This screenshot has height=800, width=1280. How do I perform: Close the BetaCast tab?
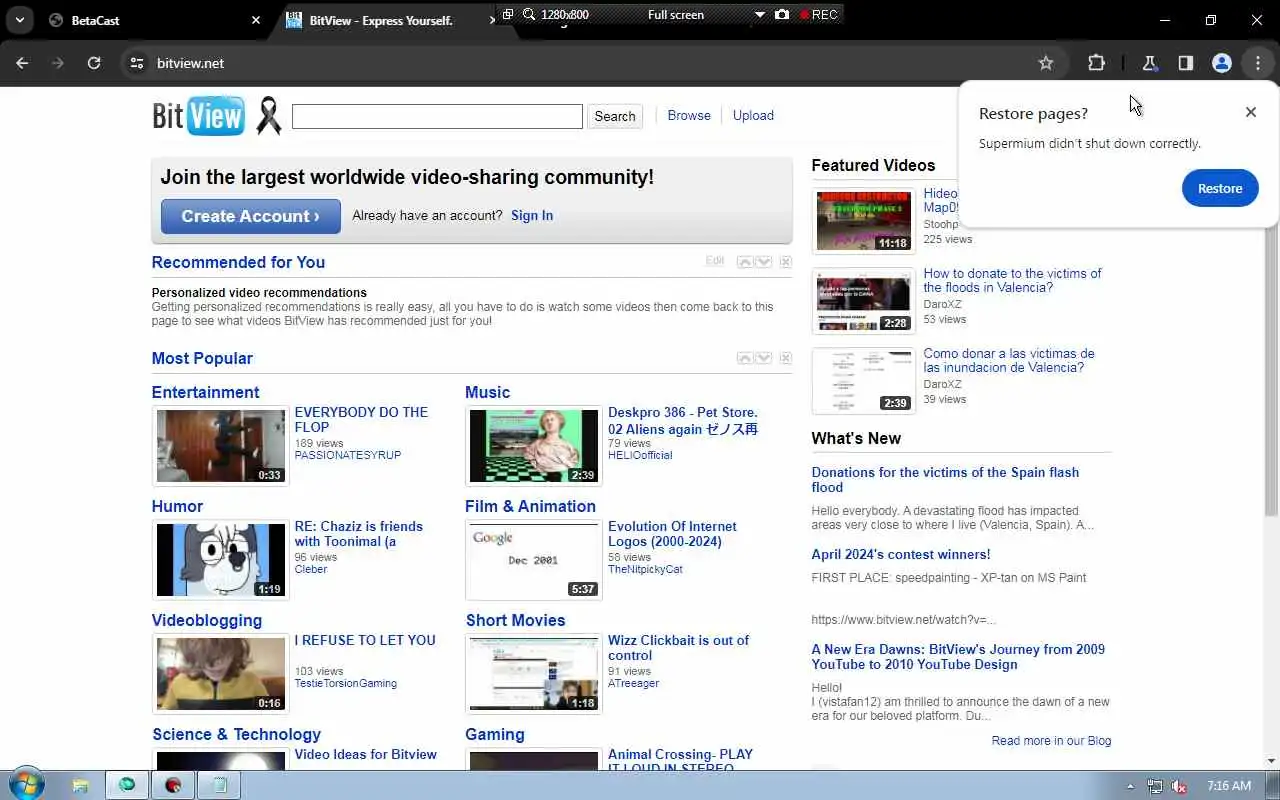pyautogui.click(x=256, y=20)
